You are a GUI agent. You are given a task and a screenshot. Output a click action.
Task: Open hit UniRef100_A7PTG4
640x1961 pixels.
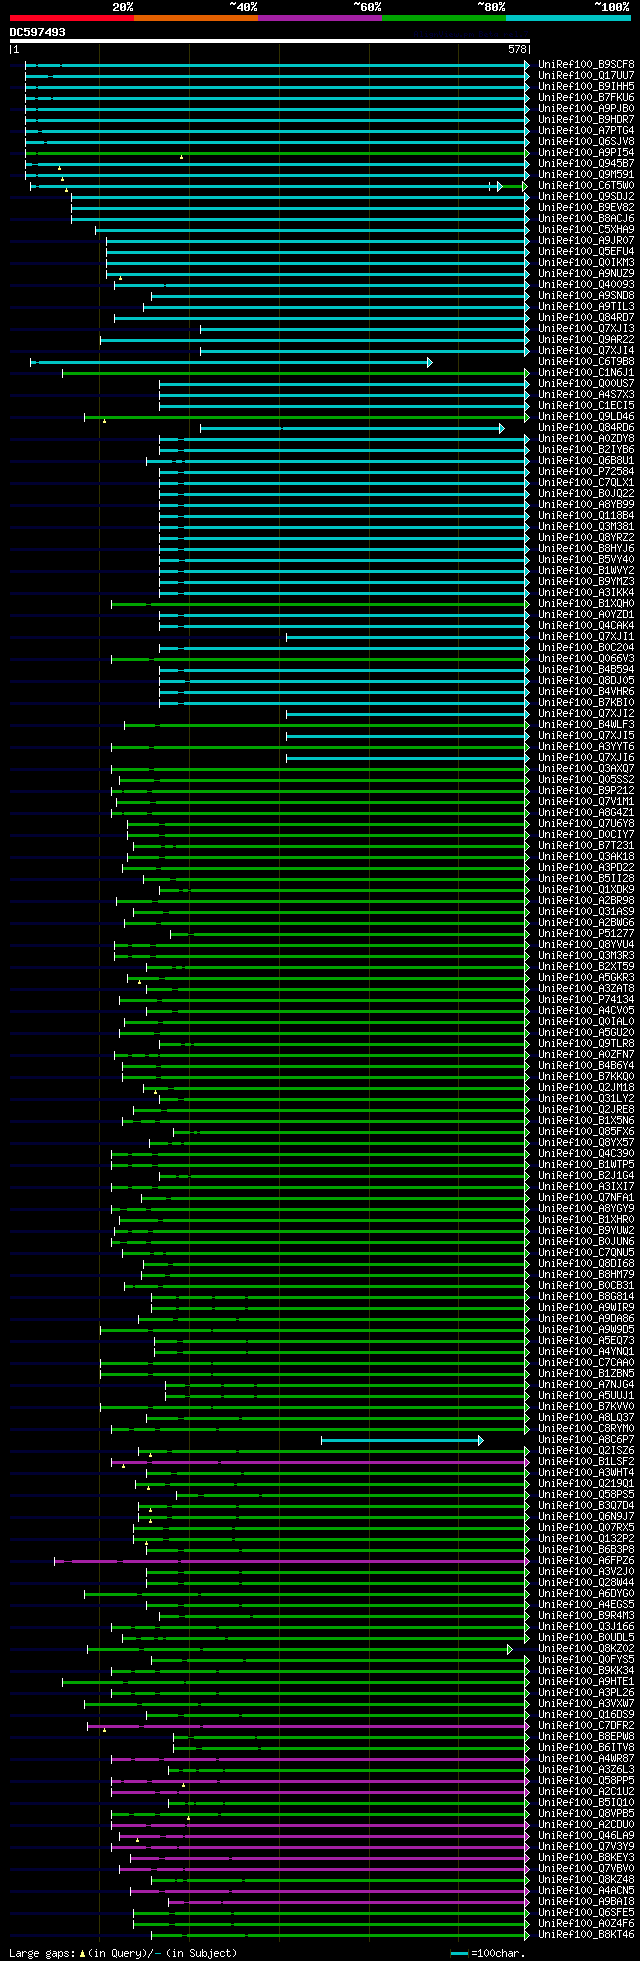tap(586, 131)
